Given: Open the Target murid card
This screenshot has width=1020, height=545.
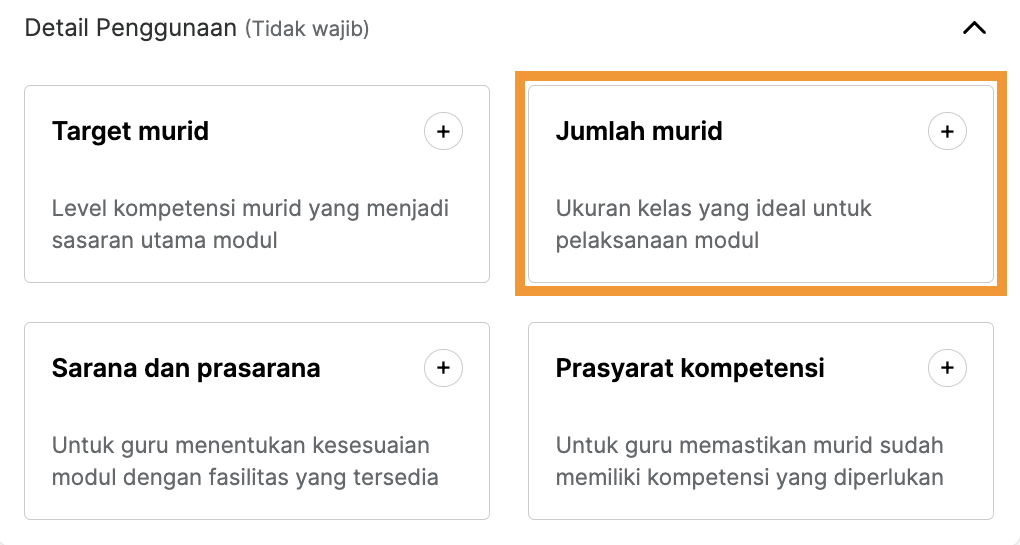Looking at the screenshot, I should [x=257, y=184].
